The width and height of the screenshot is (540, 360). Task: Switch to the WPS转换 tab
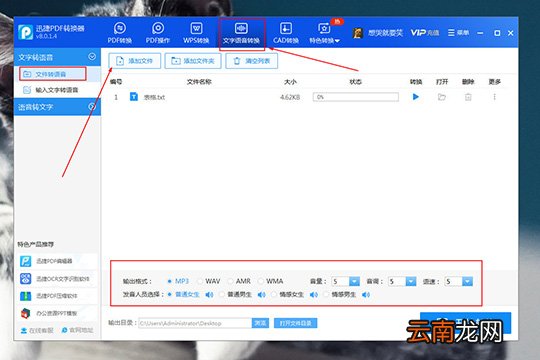pos(196,33)
